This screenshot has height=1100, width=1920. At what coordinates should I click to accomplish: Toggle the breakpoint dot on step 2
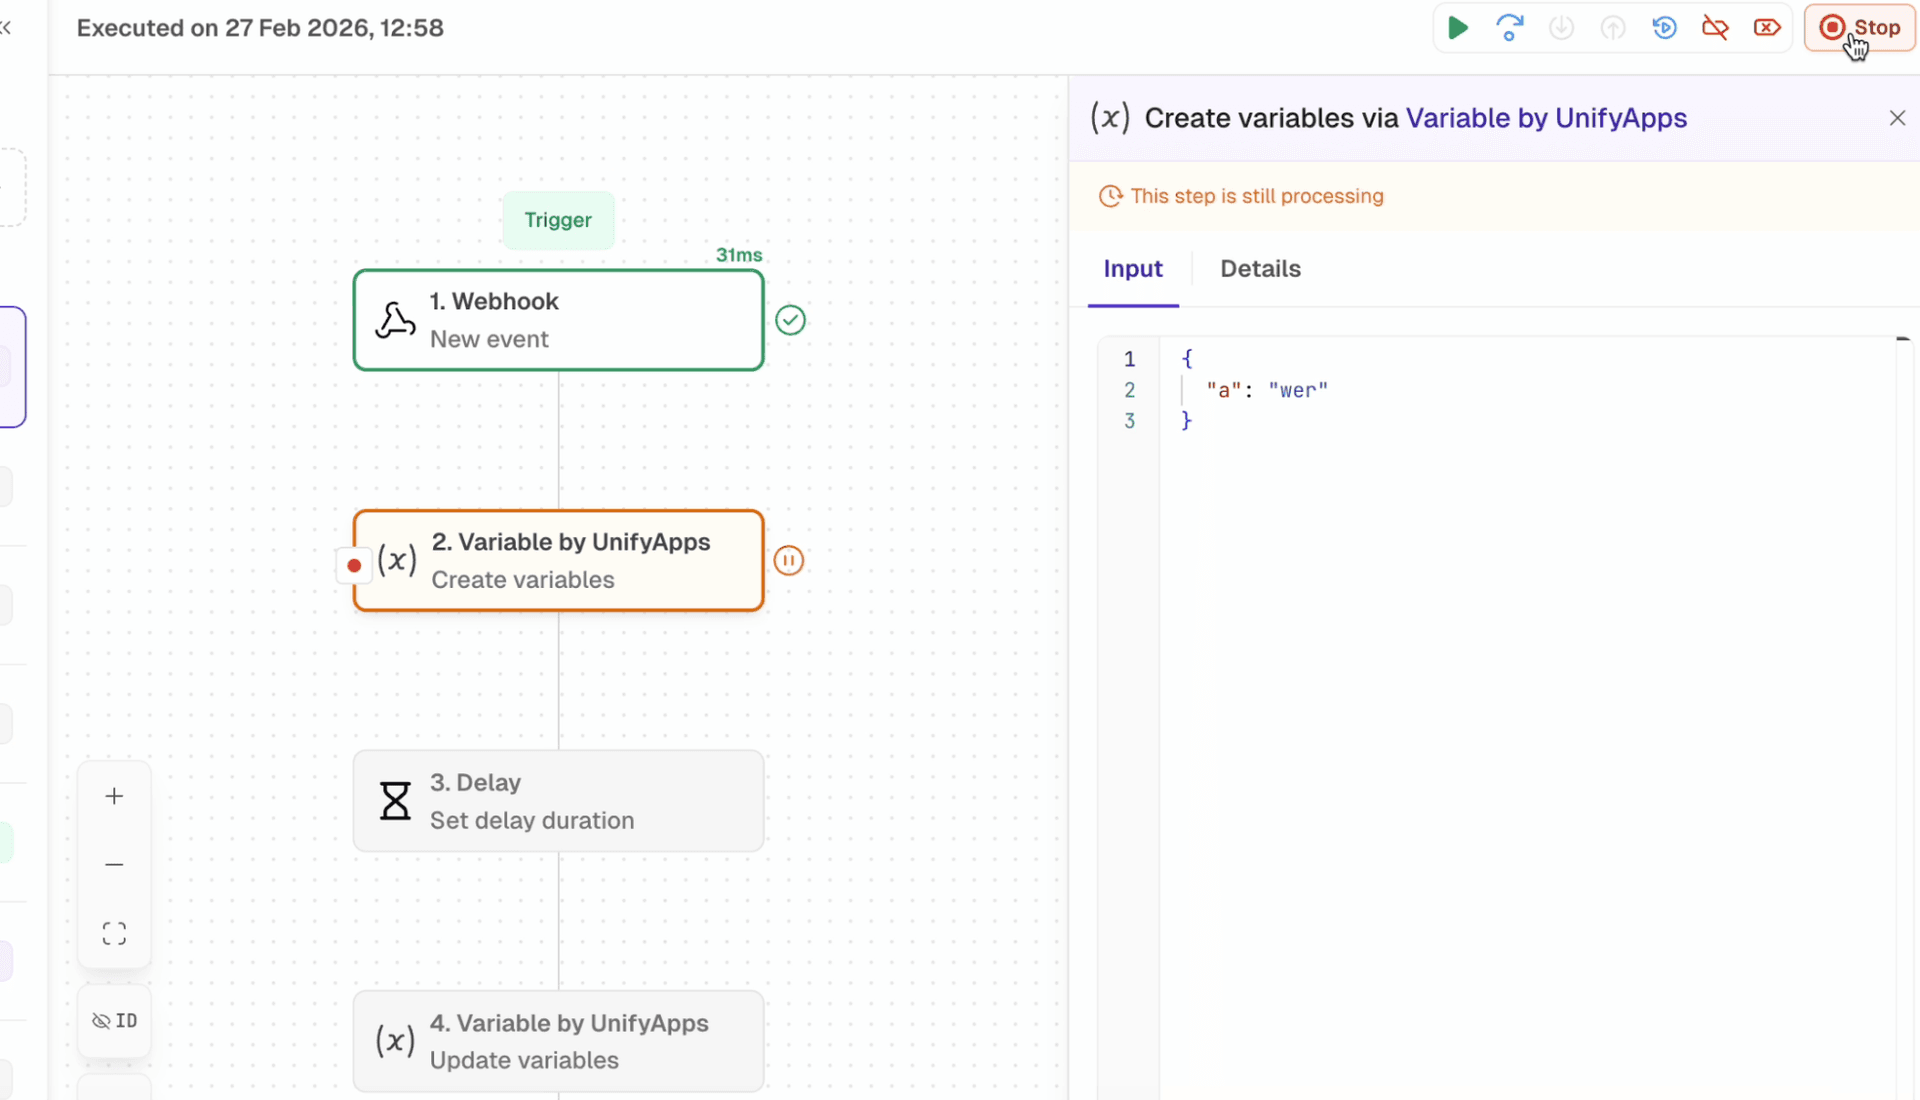pos(354,565)
